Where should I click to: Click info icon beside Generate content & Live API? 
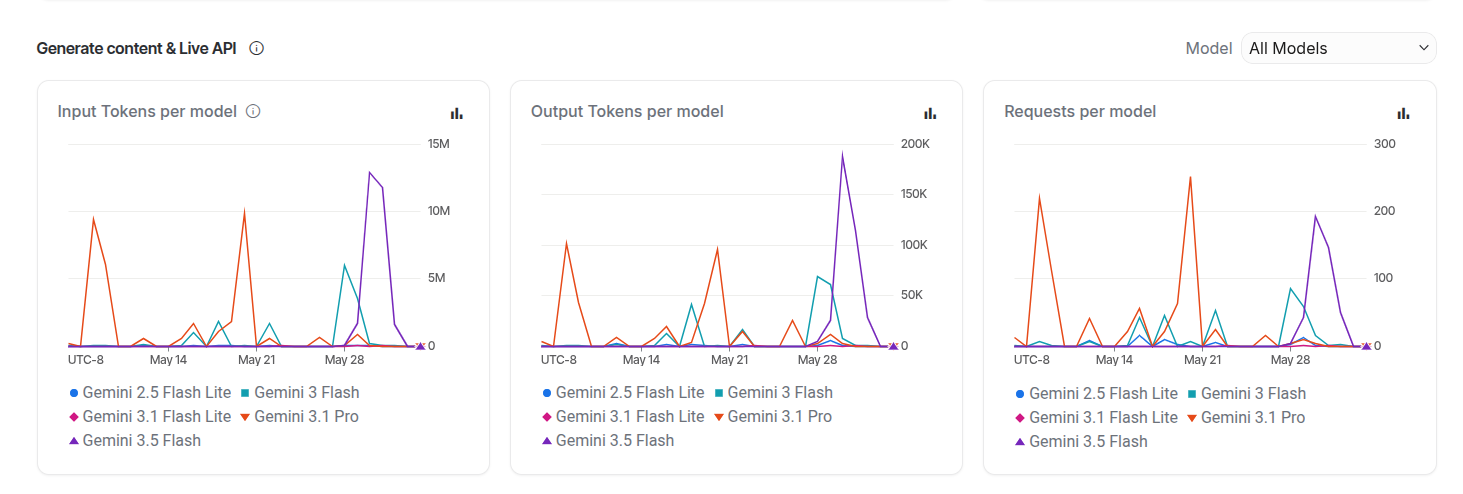[x=256, y=48]
